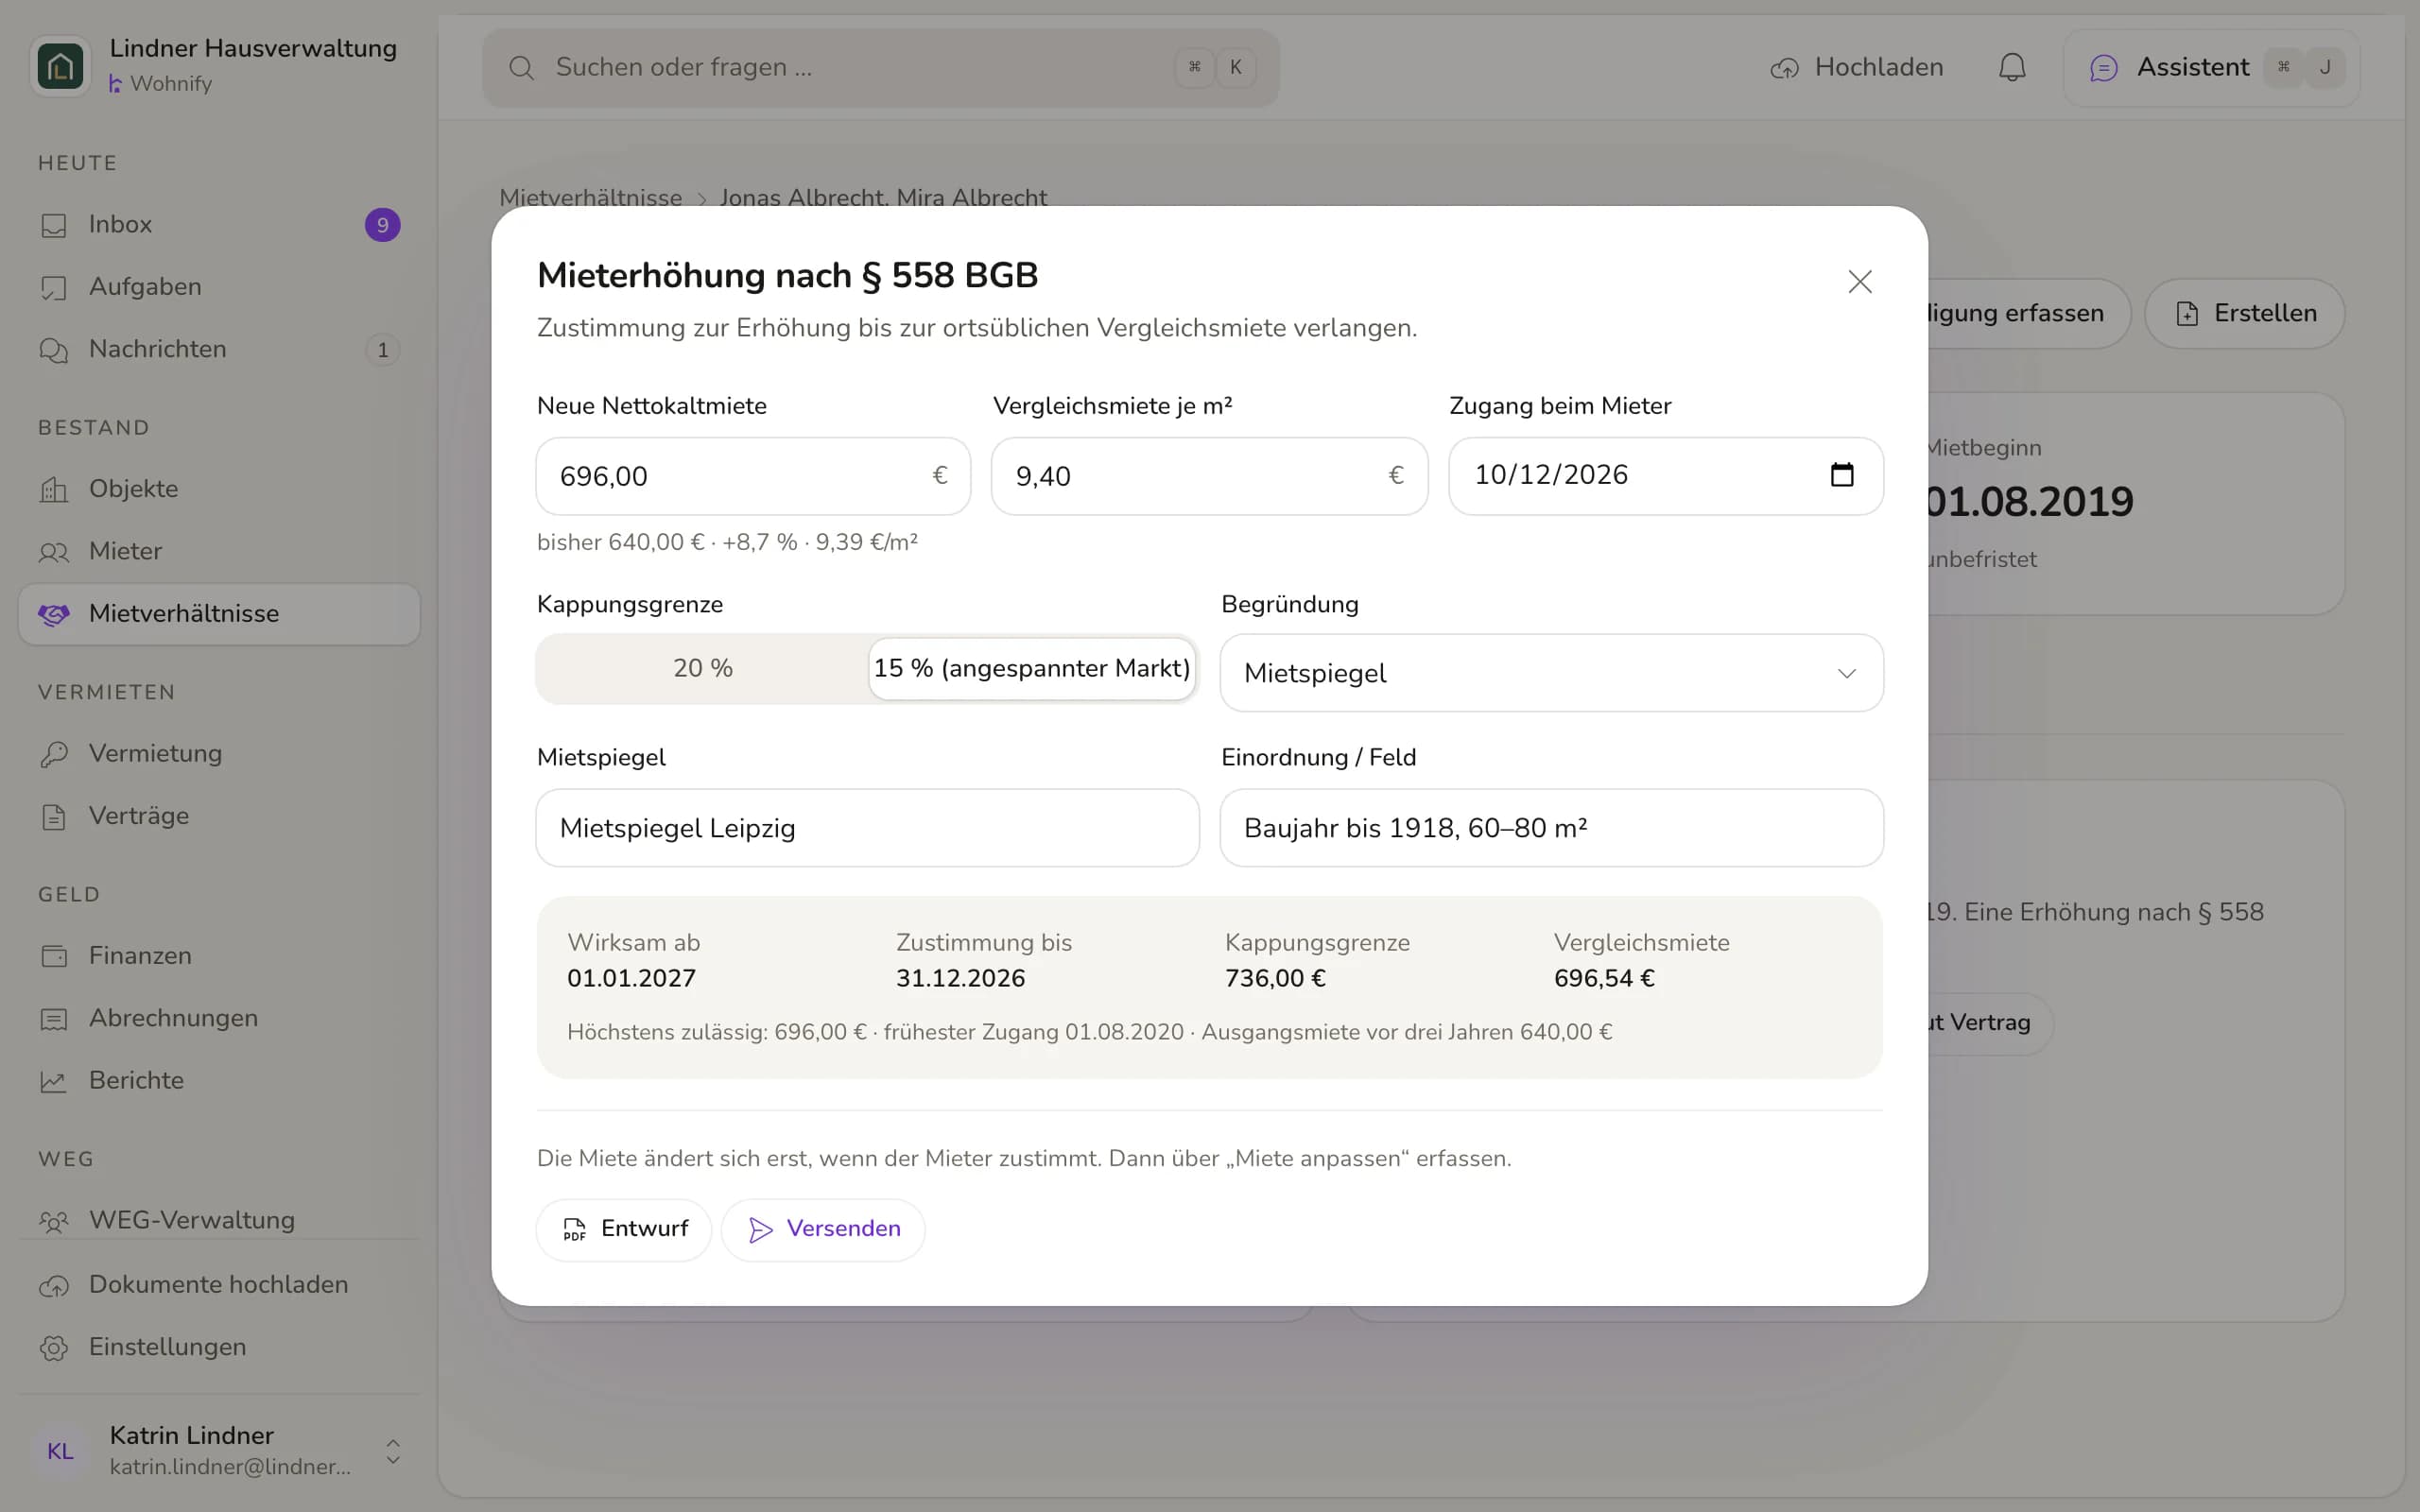
Task: Click the Vermietung key icon
Action: (54, 754)
